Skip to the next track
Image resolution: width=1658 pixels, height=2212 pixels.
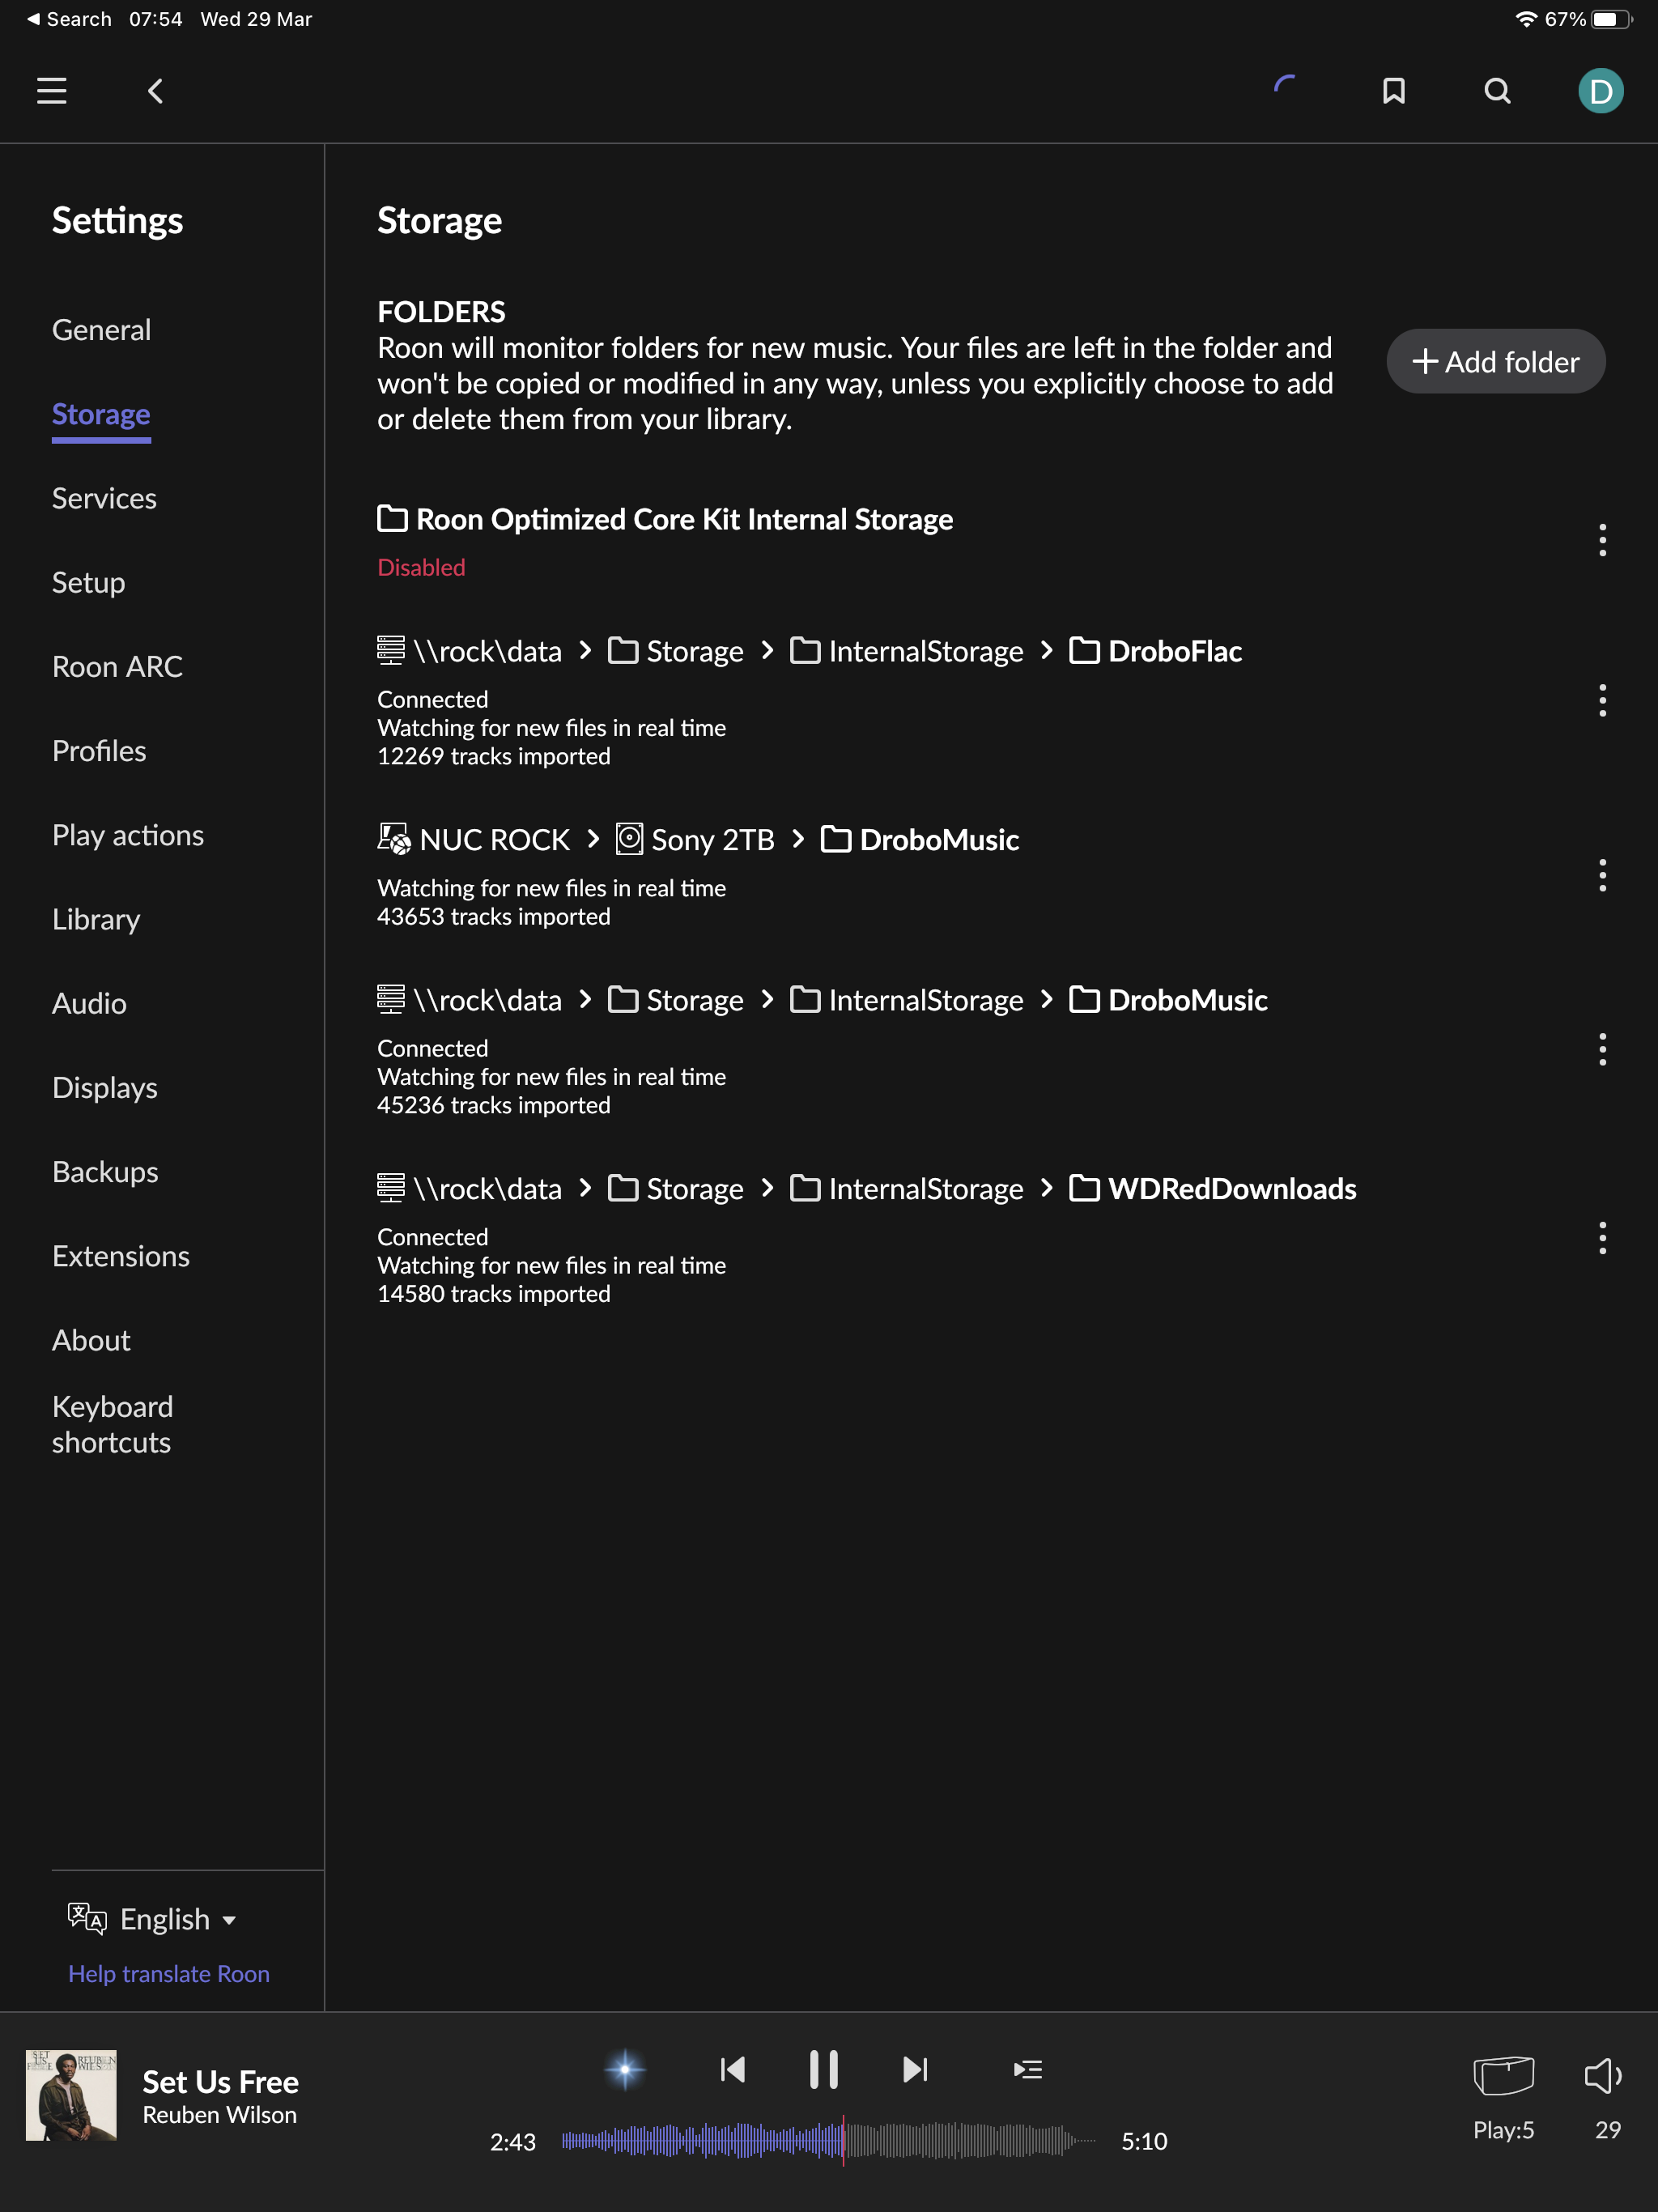pyautogui.click(x=915, y=2069)
